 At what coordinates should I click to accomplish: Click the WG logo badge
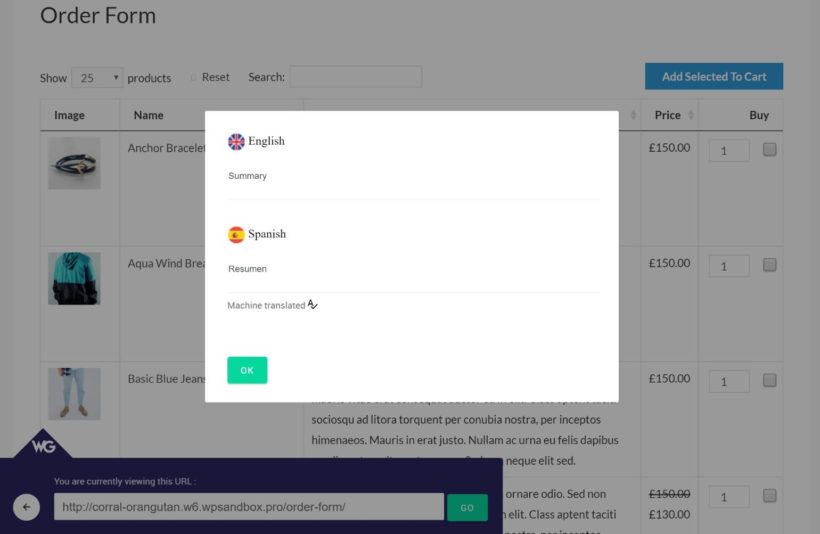pos(43,446)
